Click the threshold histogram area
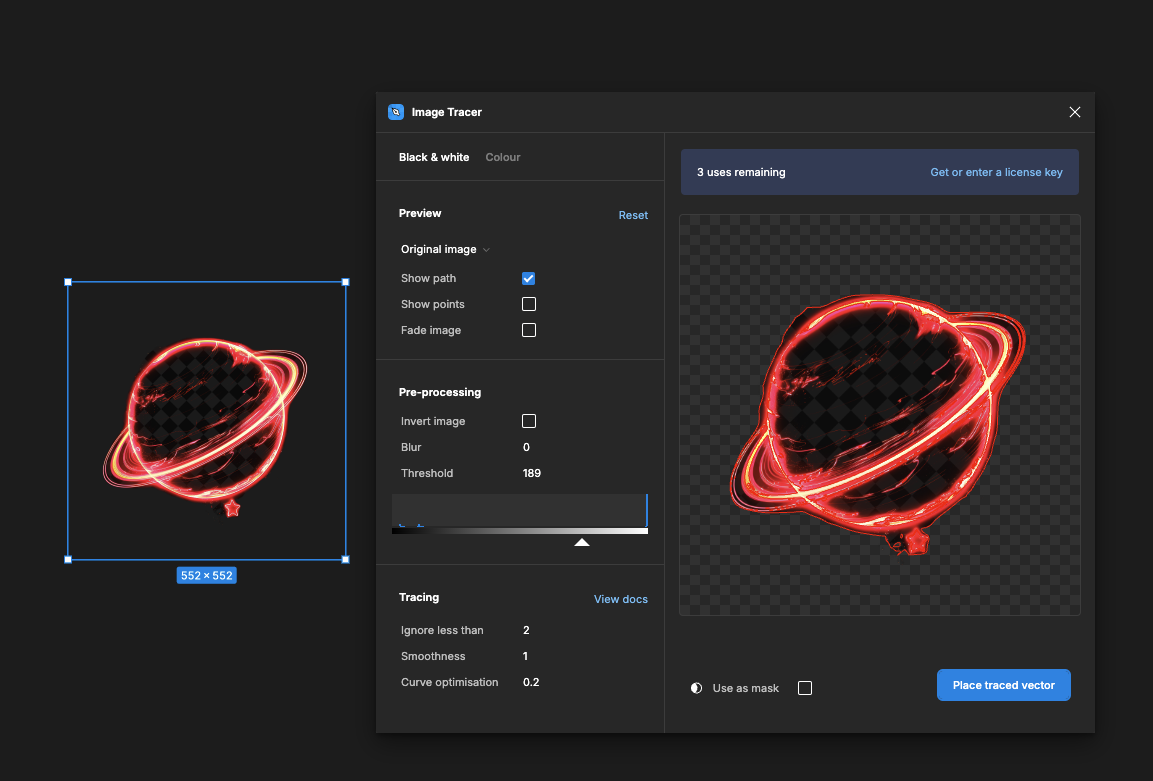1153x781 pixels. [x=520, y=511]
